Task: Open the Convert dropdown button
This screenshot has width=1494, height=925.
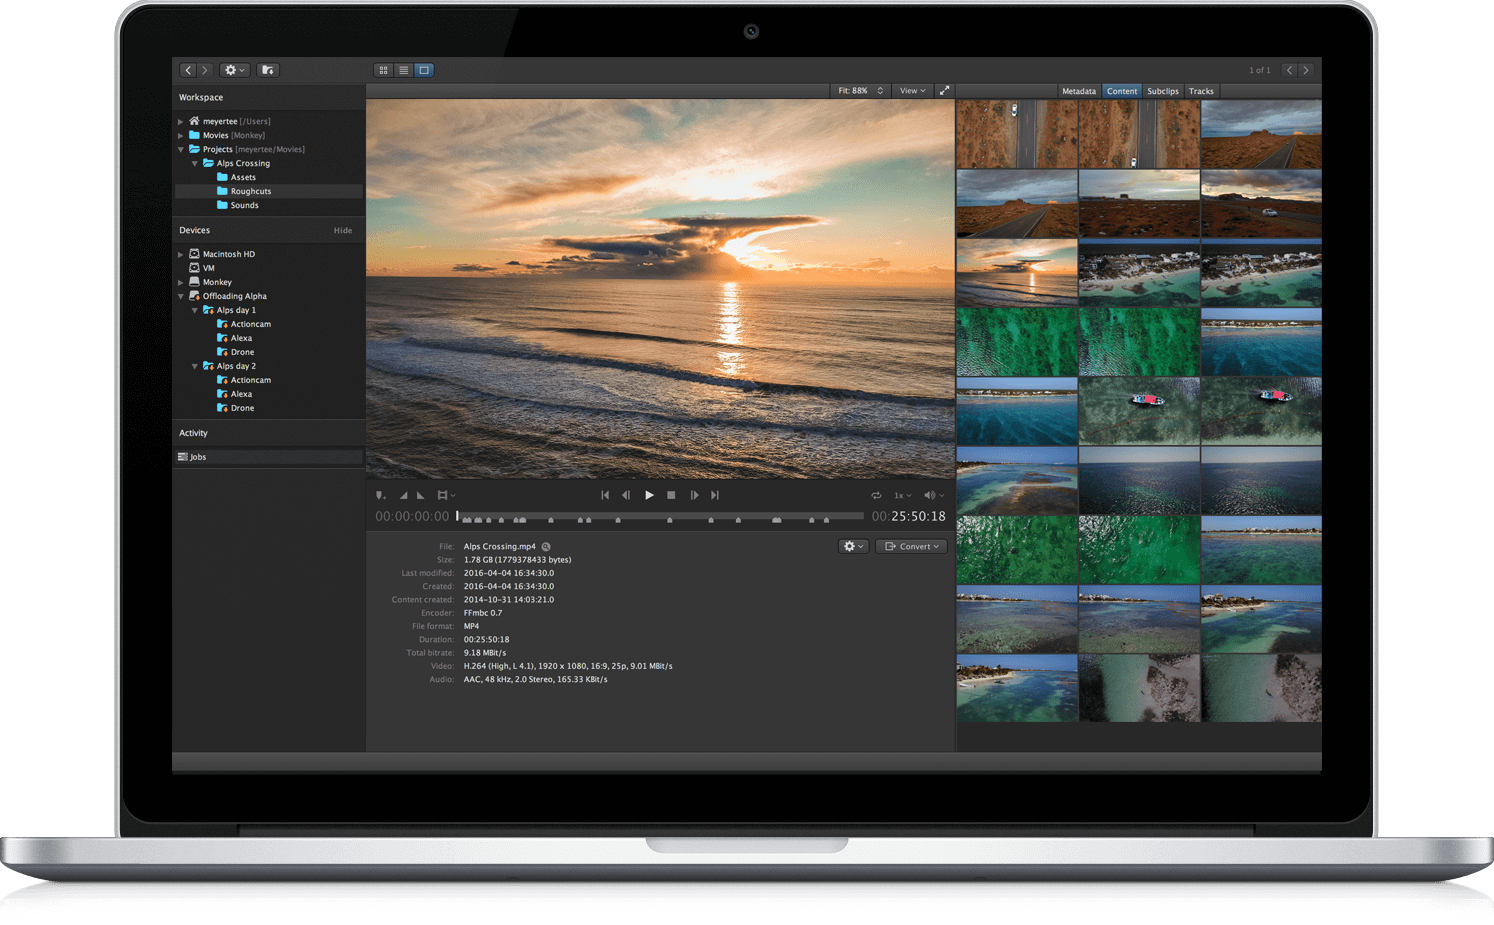Action: [x=912, y=547]
